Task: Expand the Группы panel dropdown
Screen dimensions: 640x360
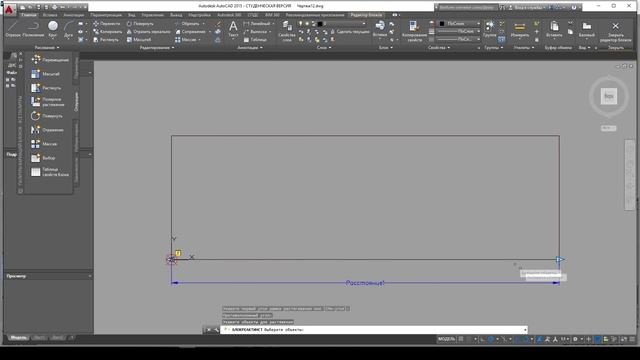Action: click(493, 48)
